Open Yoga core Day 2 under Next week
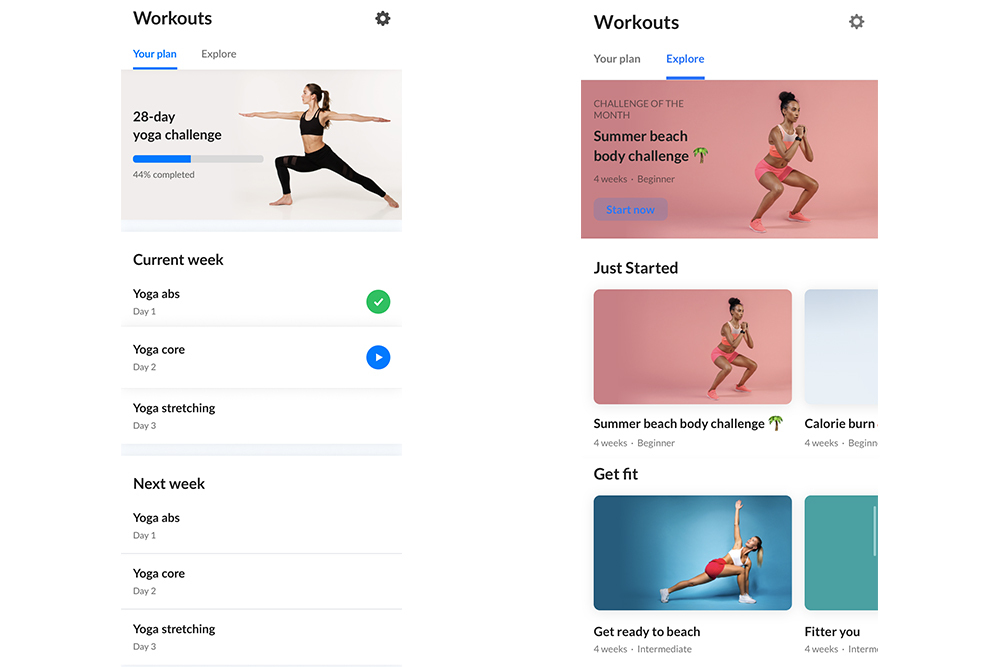 coord(261,582)
